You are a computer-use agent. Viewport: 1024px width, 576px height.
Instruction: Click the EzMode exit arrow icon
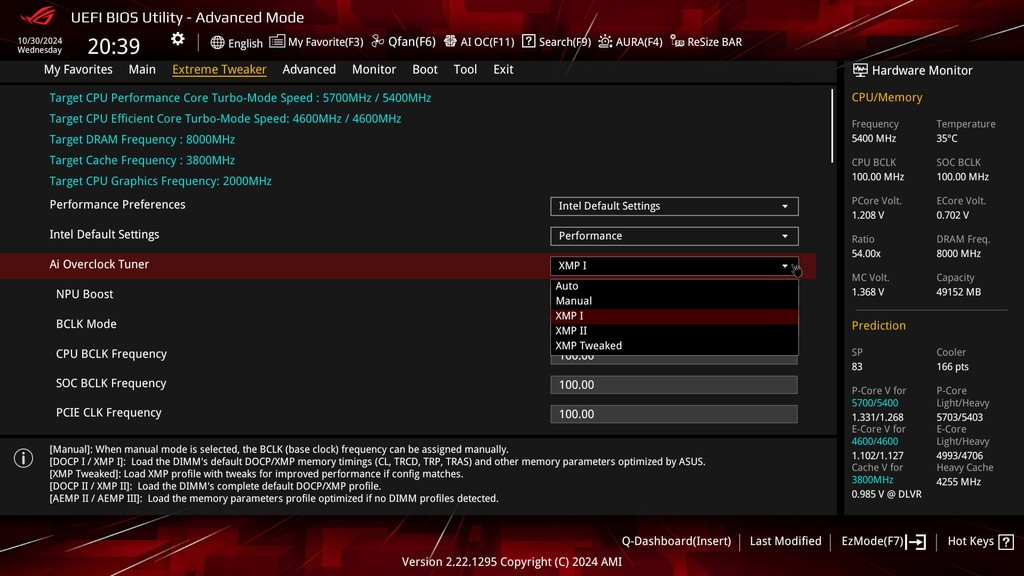point(916,541)
